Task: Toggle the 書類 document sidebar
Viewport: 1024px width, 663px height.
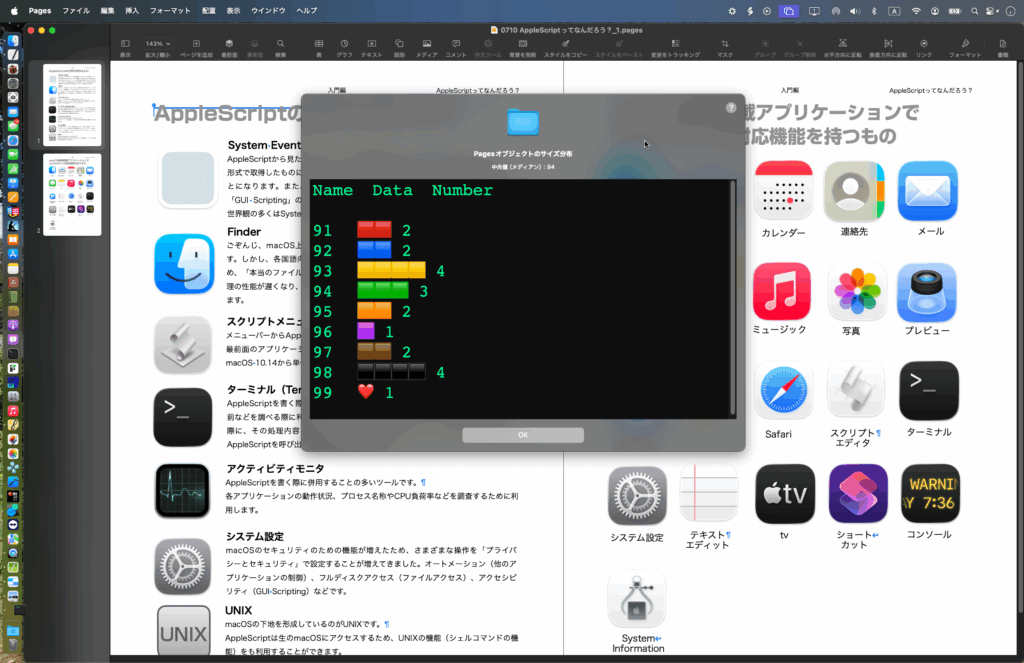Action: (1003, 46)
